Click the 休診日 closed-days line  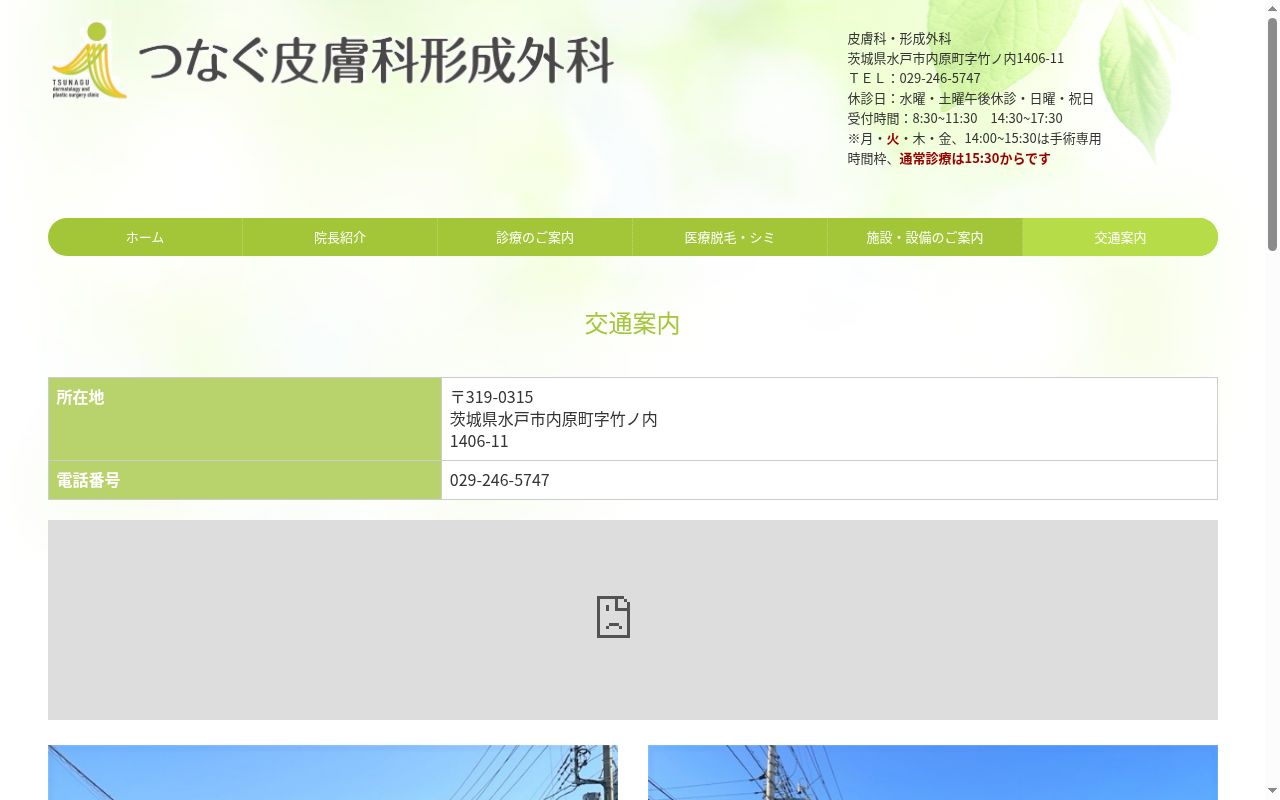pos(971,98)
